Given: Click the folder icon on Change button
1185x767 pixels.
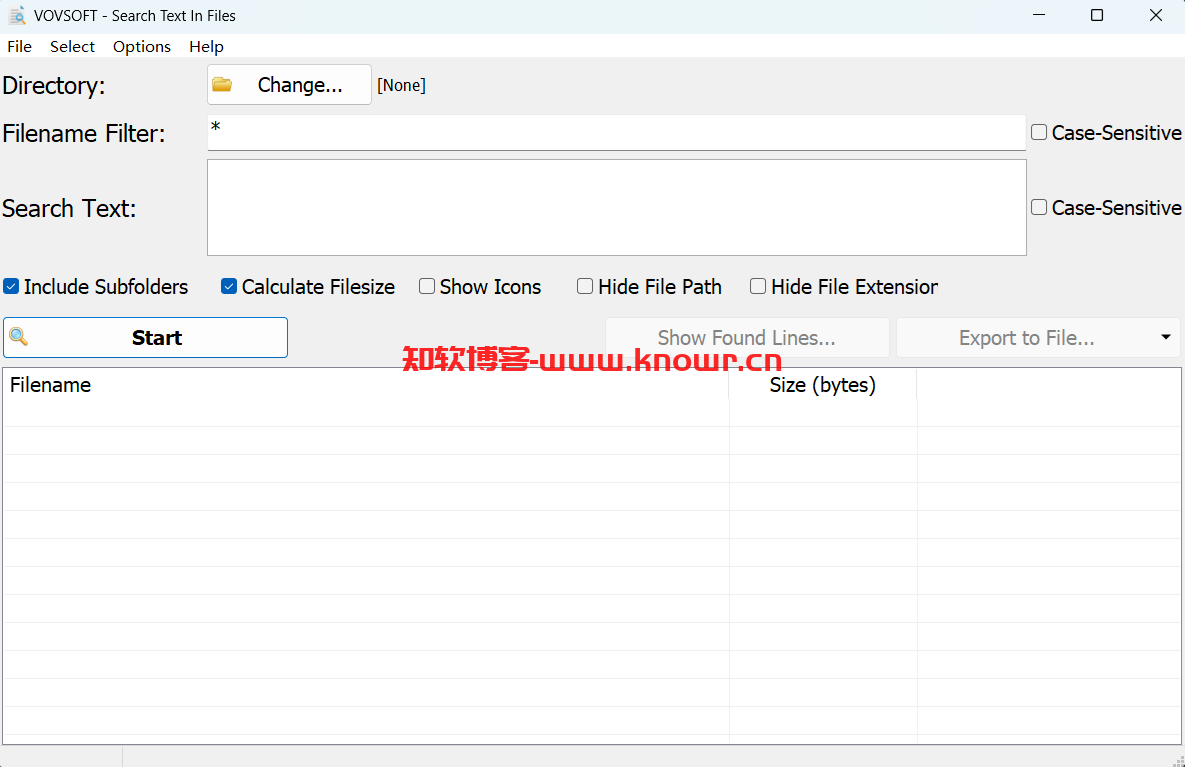Looking at the screenshot, I should [x=222, y=84].
